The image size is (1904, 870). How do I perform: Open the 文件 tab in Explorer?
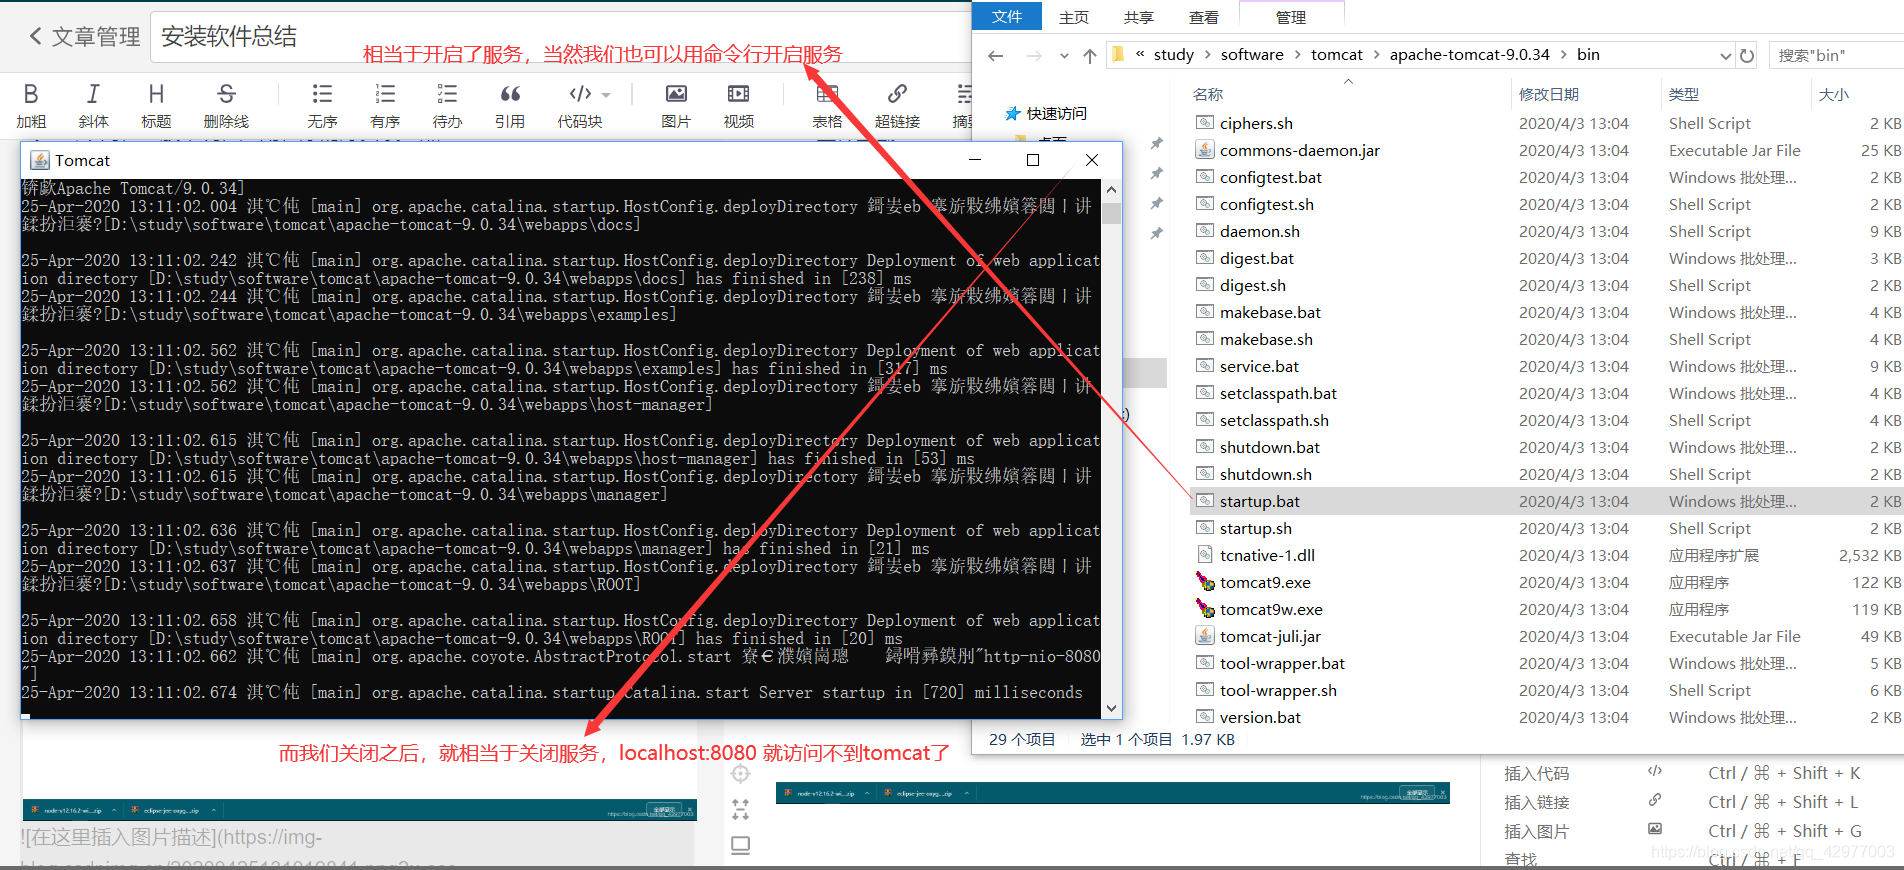1007,16
